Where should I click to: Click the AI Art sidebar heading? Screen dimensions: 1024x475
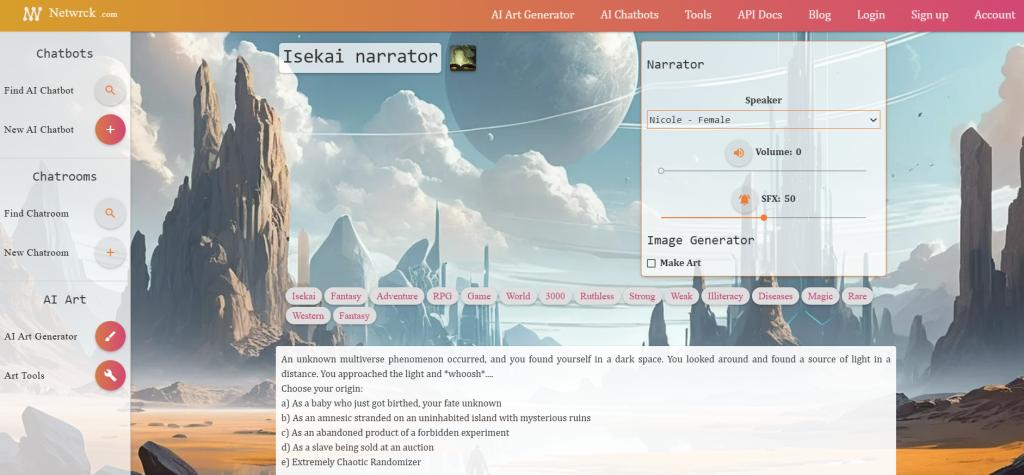[65, 299]
